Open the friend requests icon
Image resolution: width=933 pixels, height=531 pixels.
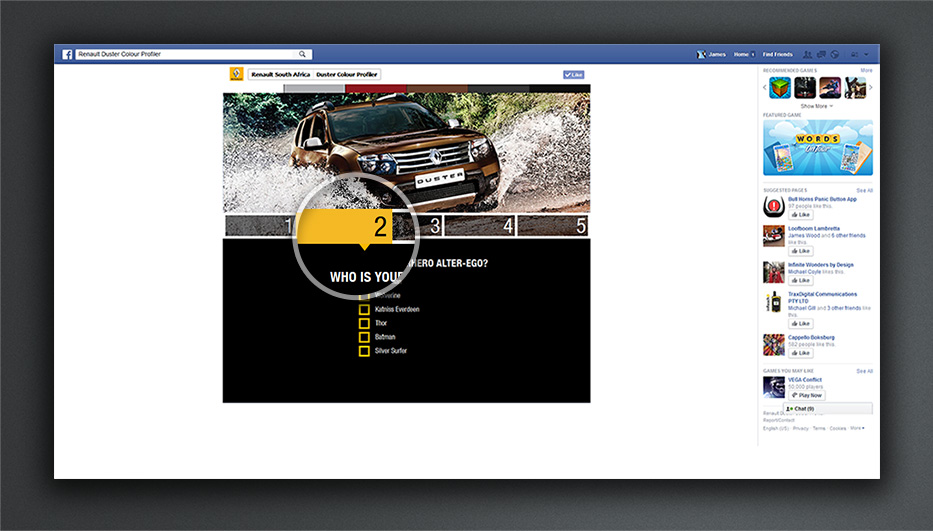tap(809, 54)
